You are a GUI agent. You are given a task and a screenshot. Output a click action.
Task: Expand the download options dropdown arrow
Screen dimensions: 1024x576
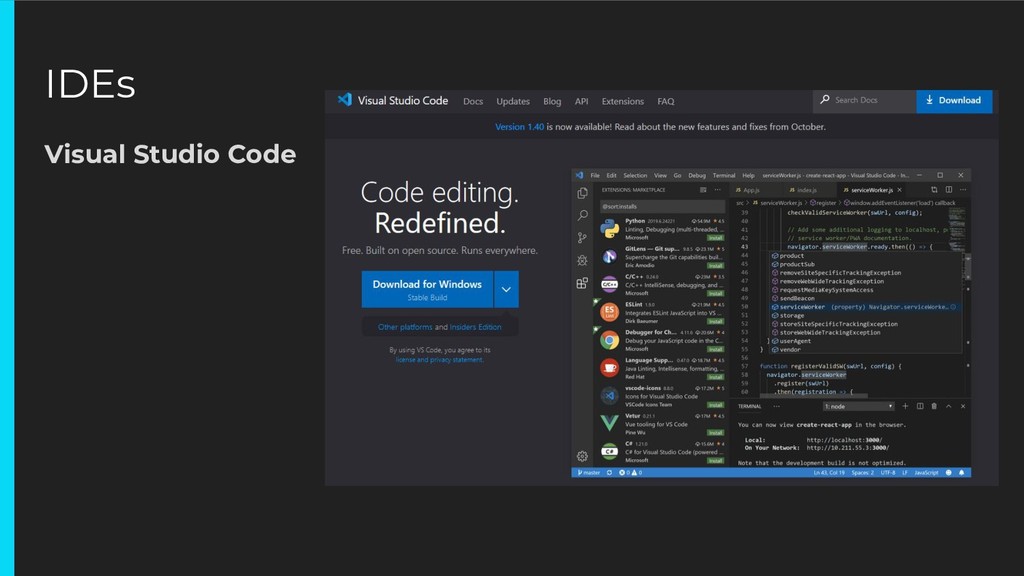pyautogui.click(x=506, y=289)
